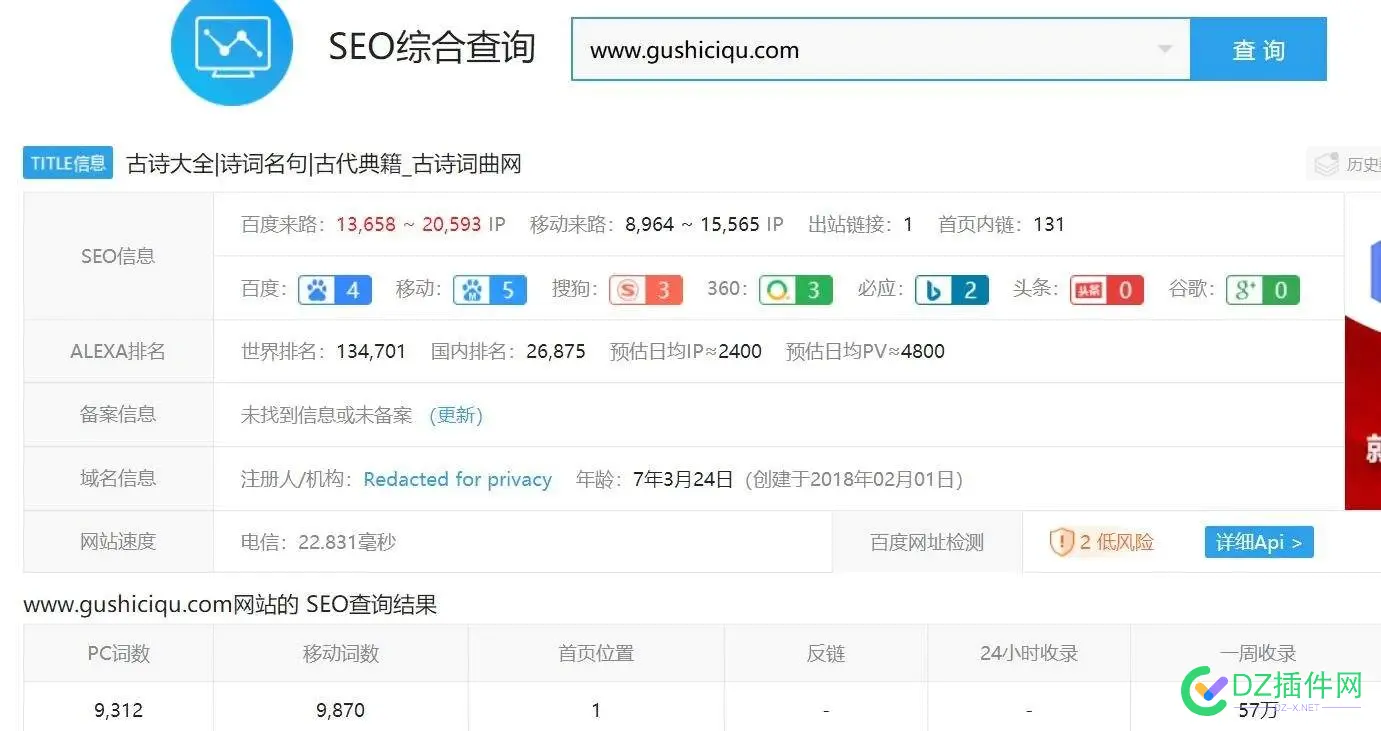Screen dimensions: 1381x731
Task: Click mobile traffic text 8,964 ~ 15,565
Action: tap(692, 224)
